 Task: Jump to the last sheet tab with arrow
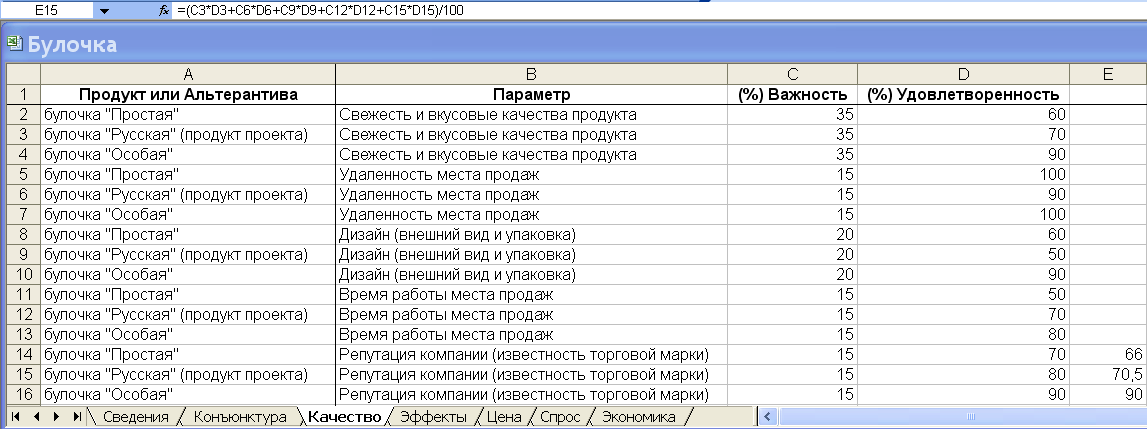coord(77,417)
